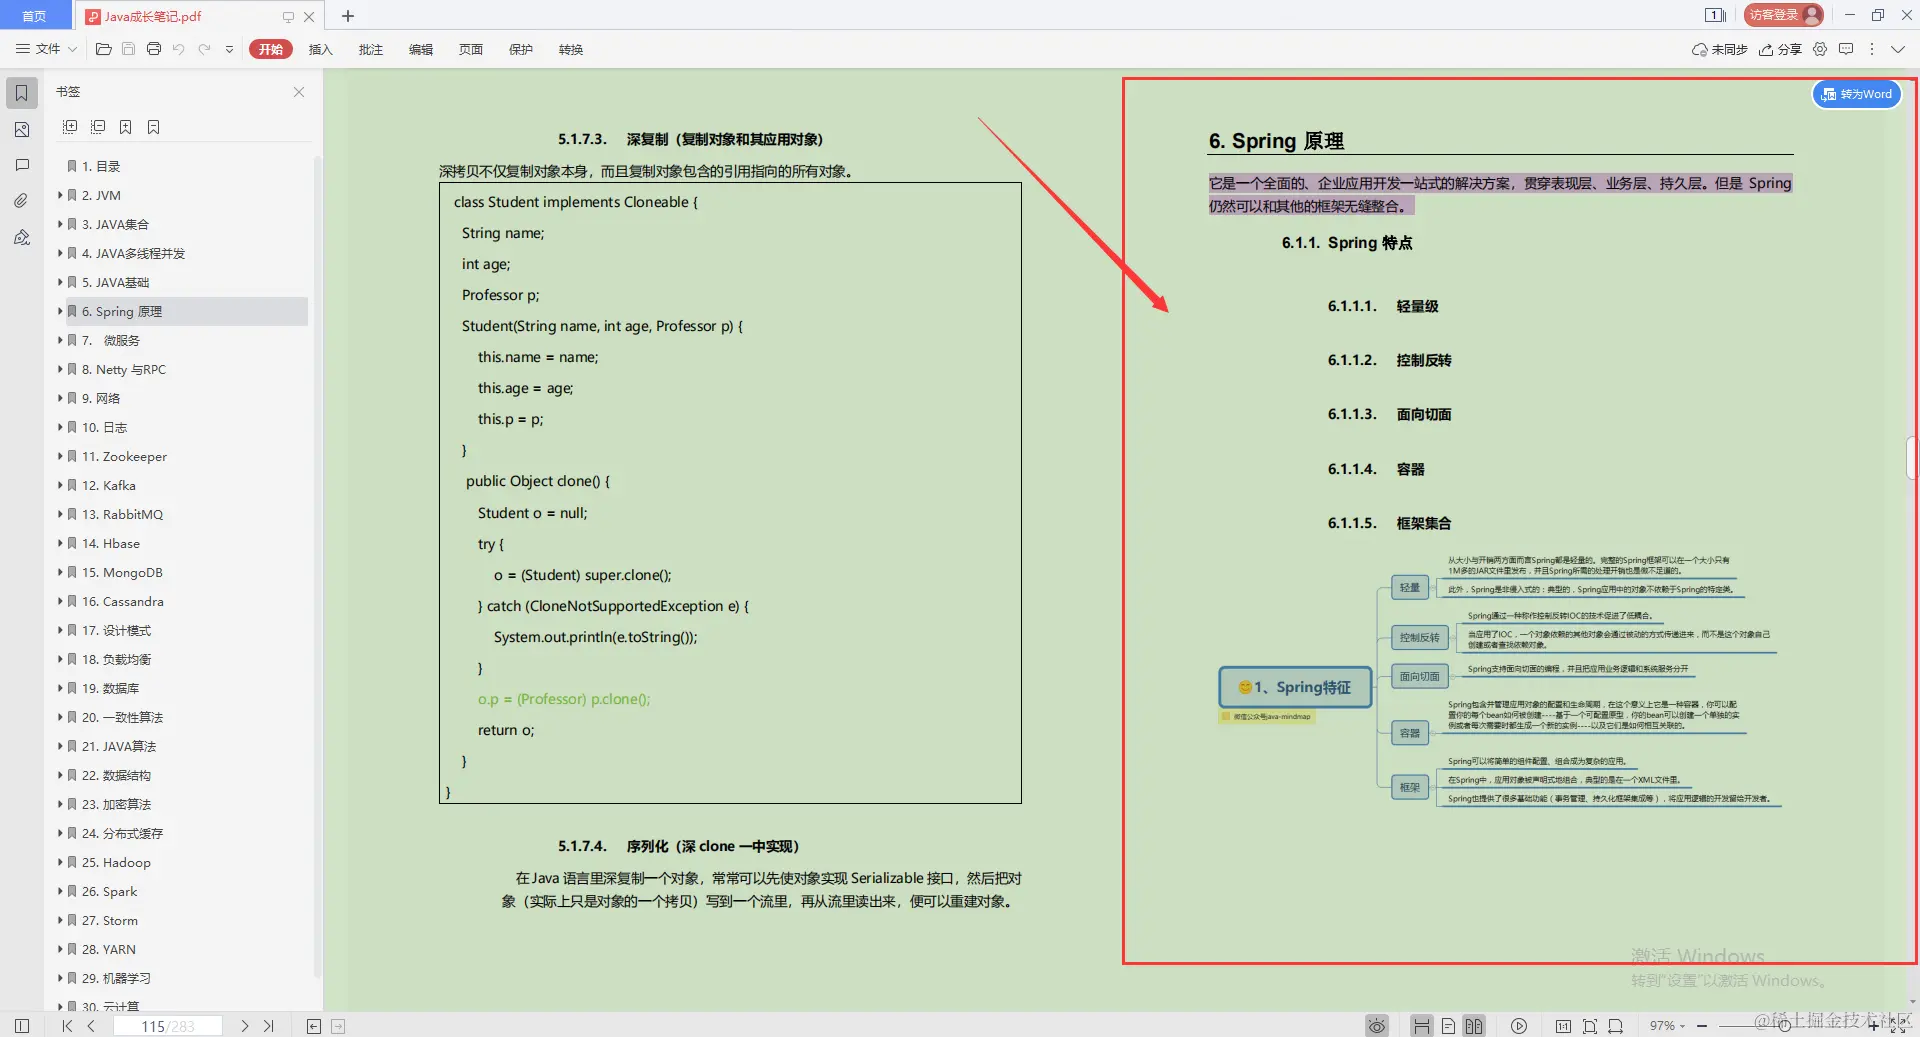Click the delete bookmark icon
The width and height of the screenshot is (1920, 1037).
click(154, 127)
